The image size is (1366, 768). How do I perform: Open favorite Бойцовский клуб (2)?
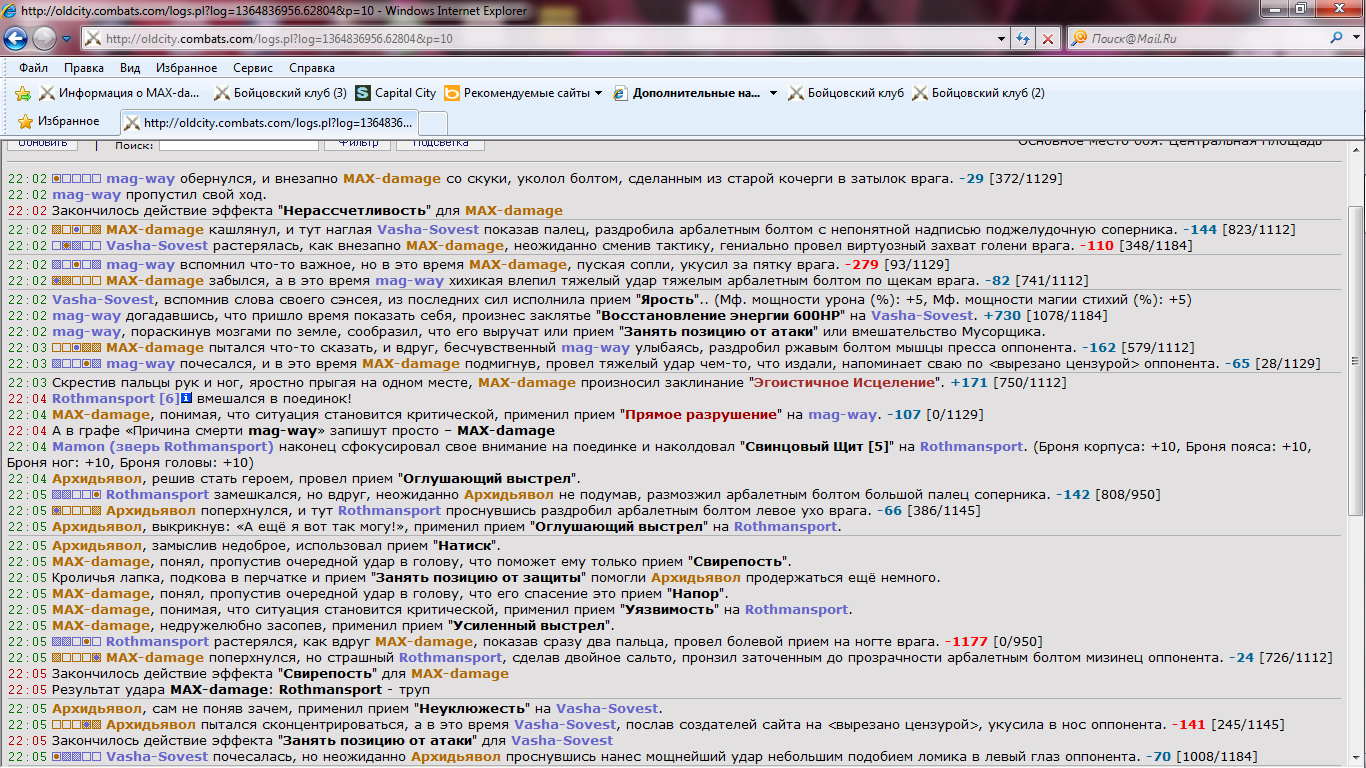point(978,93)
